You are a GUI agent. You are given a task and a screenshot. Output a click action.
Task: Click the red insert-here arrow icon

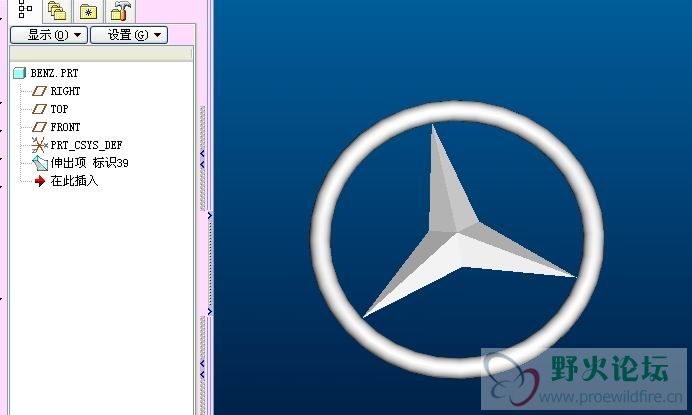pyautogui.click(x=40, y=181)
